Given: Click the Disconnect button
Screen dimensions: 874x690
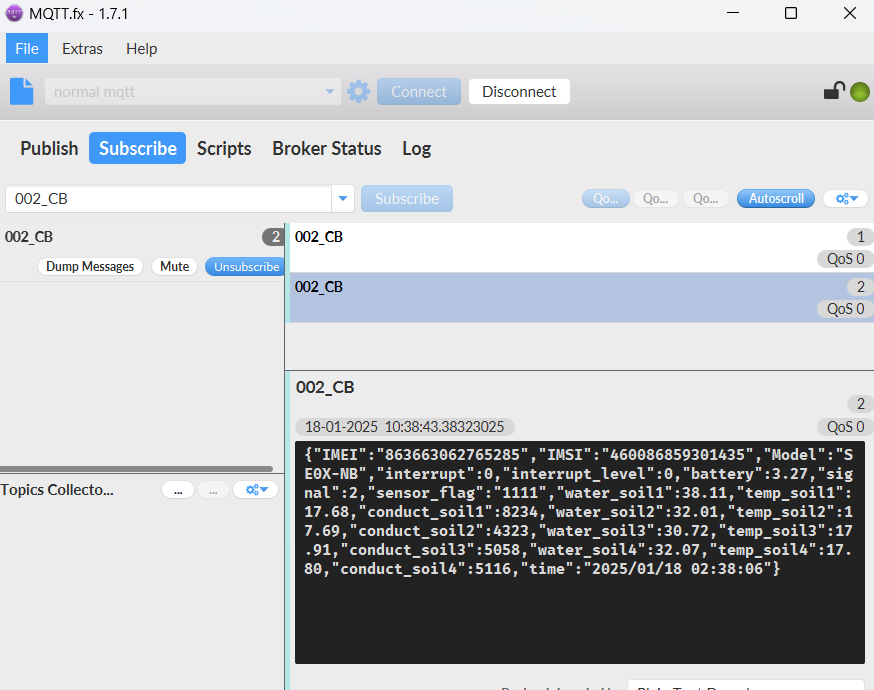Looking at the screenshot, I should click(x=519, y=91).
